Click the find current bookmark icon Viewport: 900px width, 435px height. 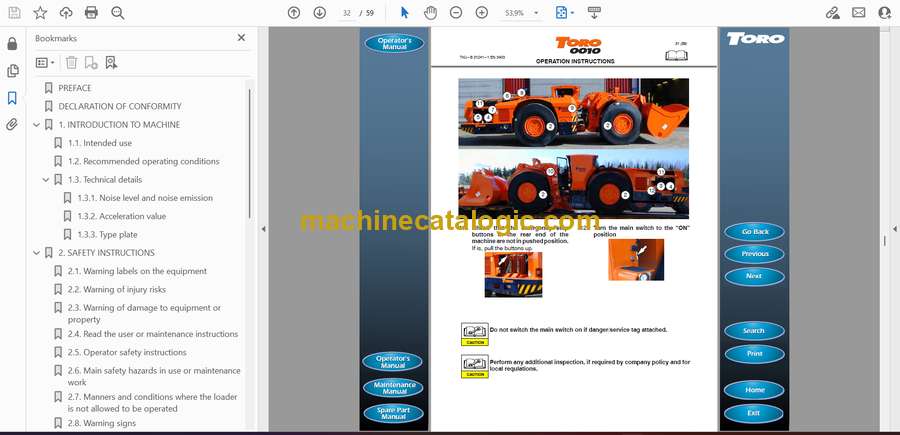coord(111,63)
